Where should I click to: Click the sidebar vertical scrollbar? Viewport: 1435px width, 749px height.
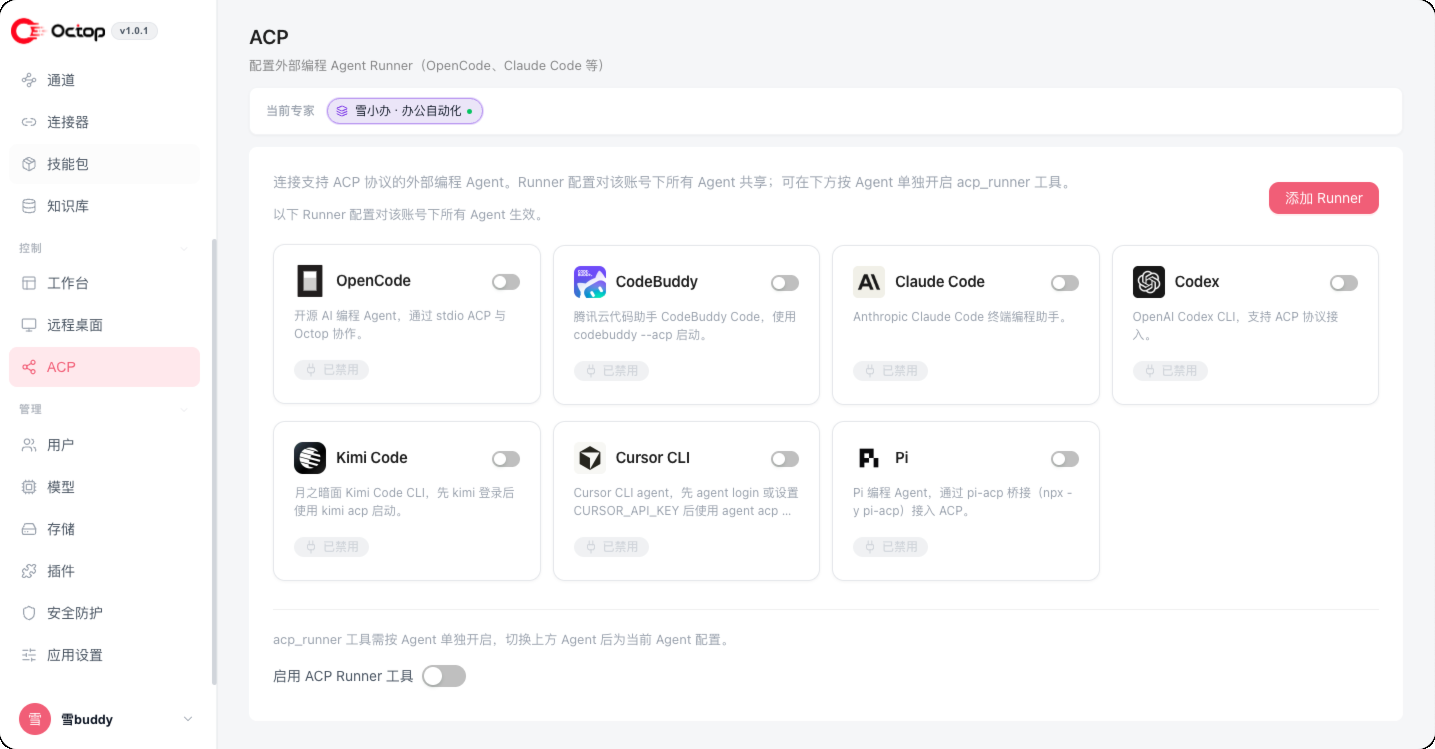pyautogui.click(x=213, y=461)
